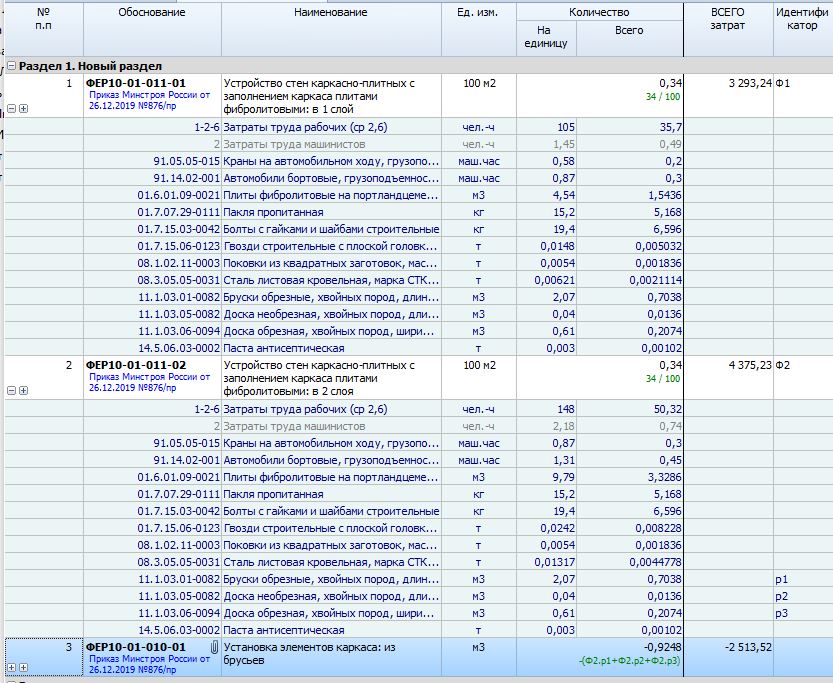Select плиты quantity 3,3286

point(665,477)
